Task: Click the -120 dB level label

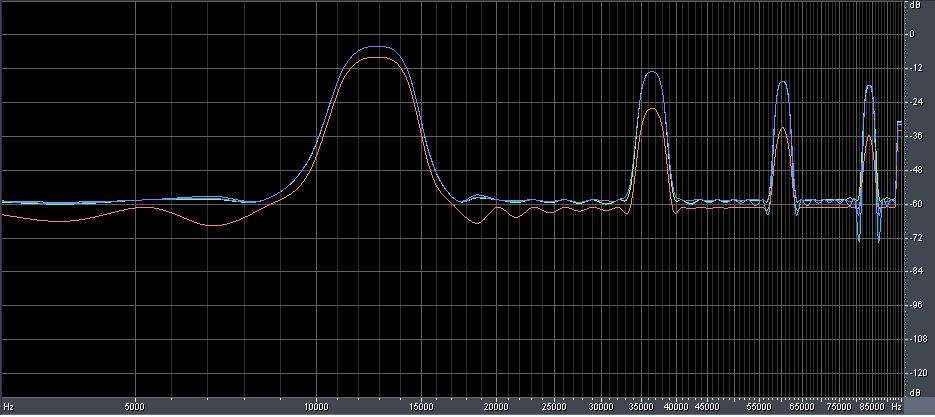Action: (x=917, y=373)
